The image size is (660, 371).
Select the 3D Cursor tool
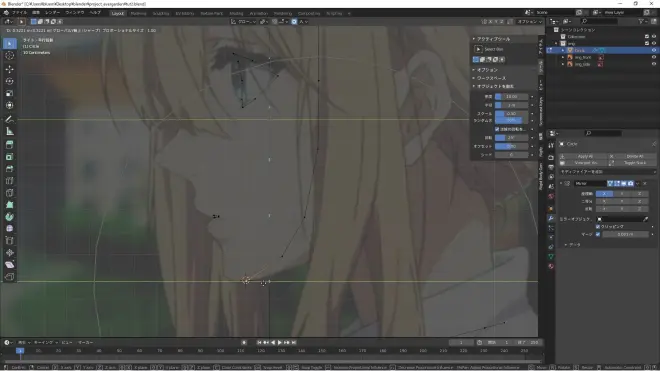pos(10,56)
